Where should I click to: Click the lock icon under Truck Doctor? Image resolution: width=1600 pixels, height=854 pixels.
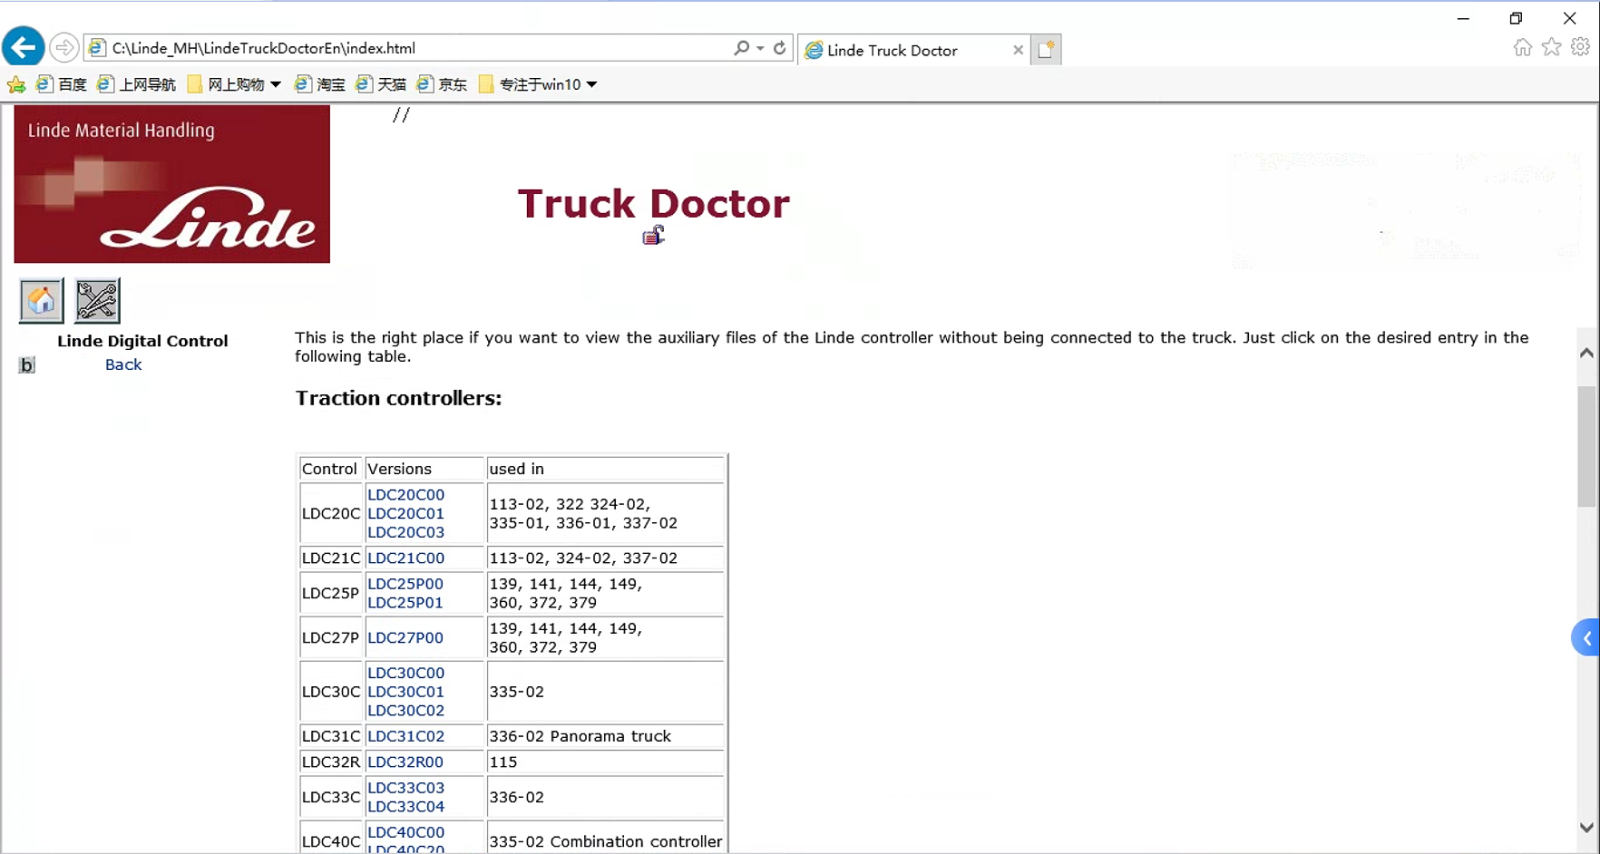(654, 236)
